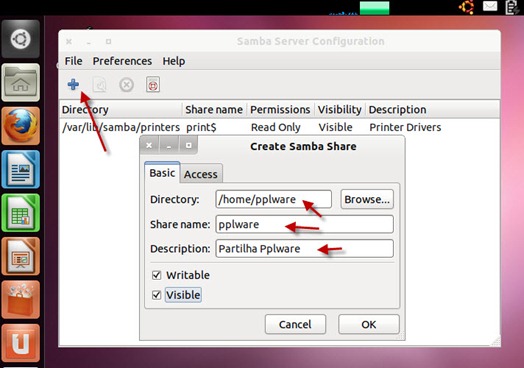The width and height of the screenshot is (524, 368).
Task: Sort by the Permissions column header
Action: [x=280, y=110]
